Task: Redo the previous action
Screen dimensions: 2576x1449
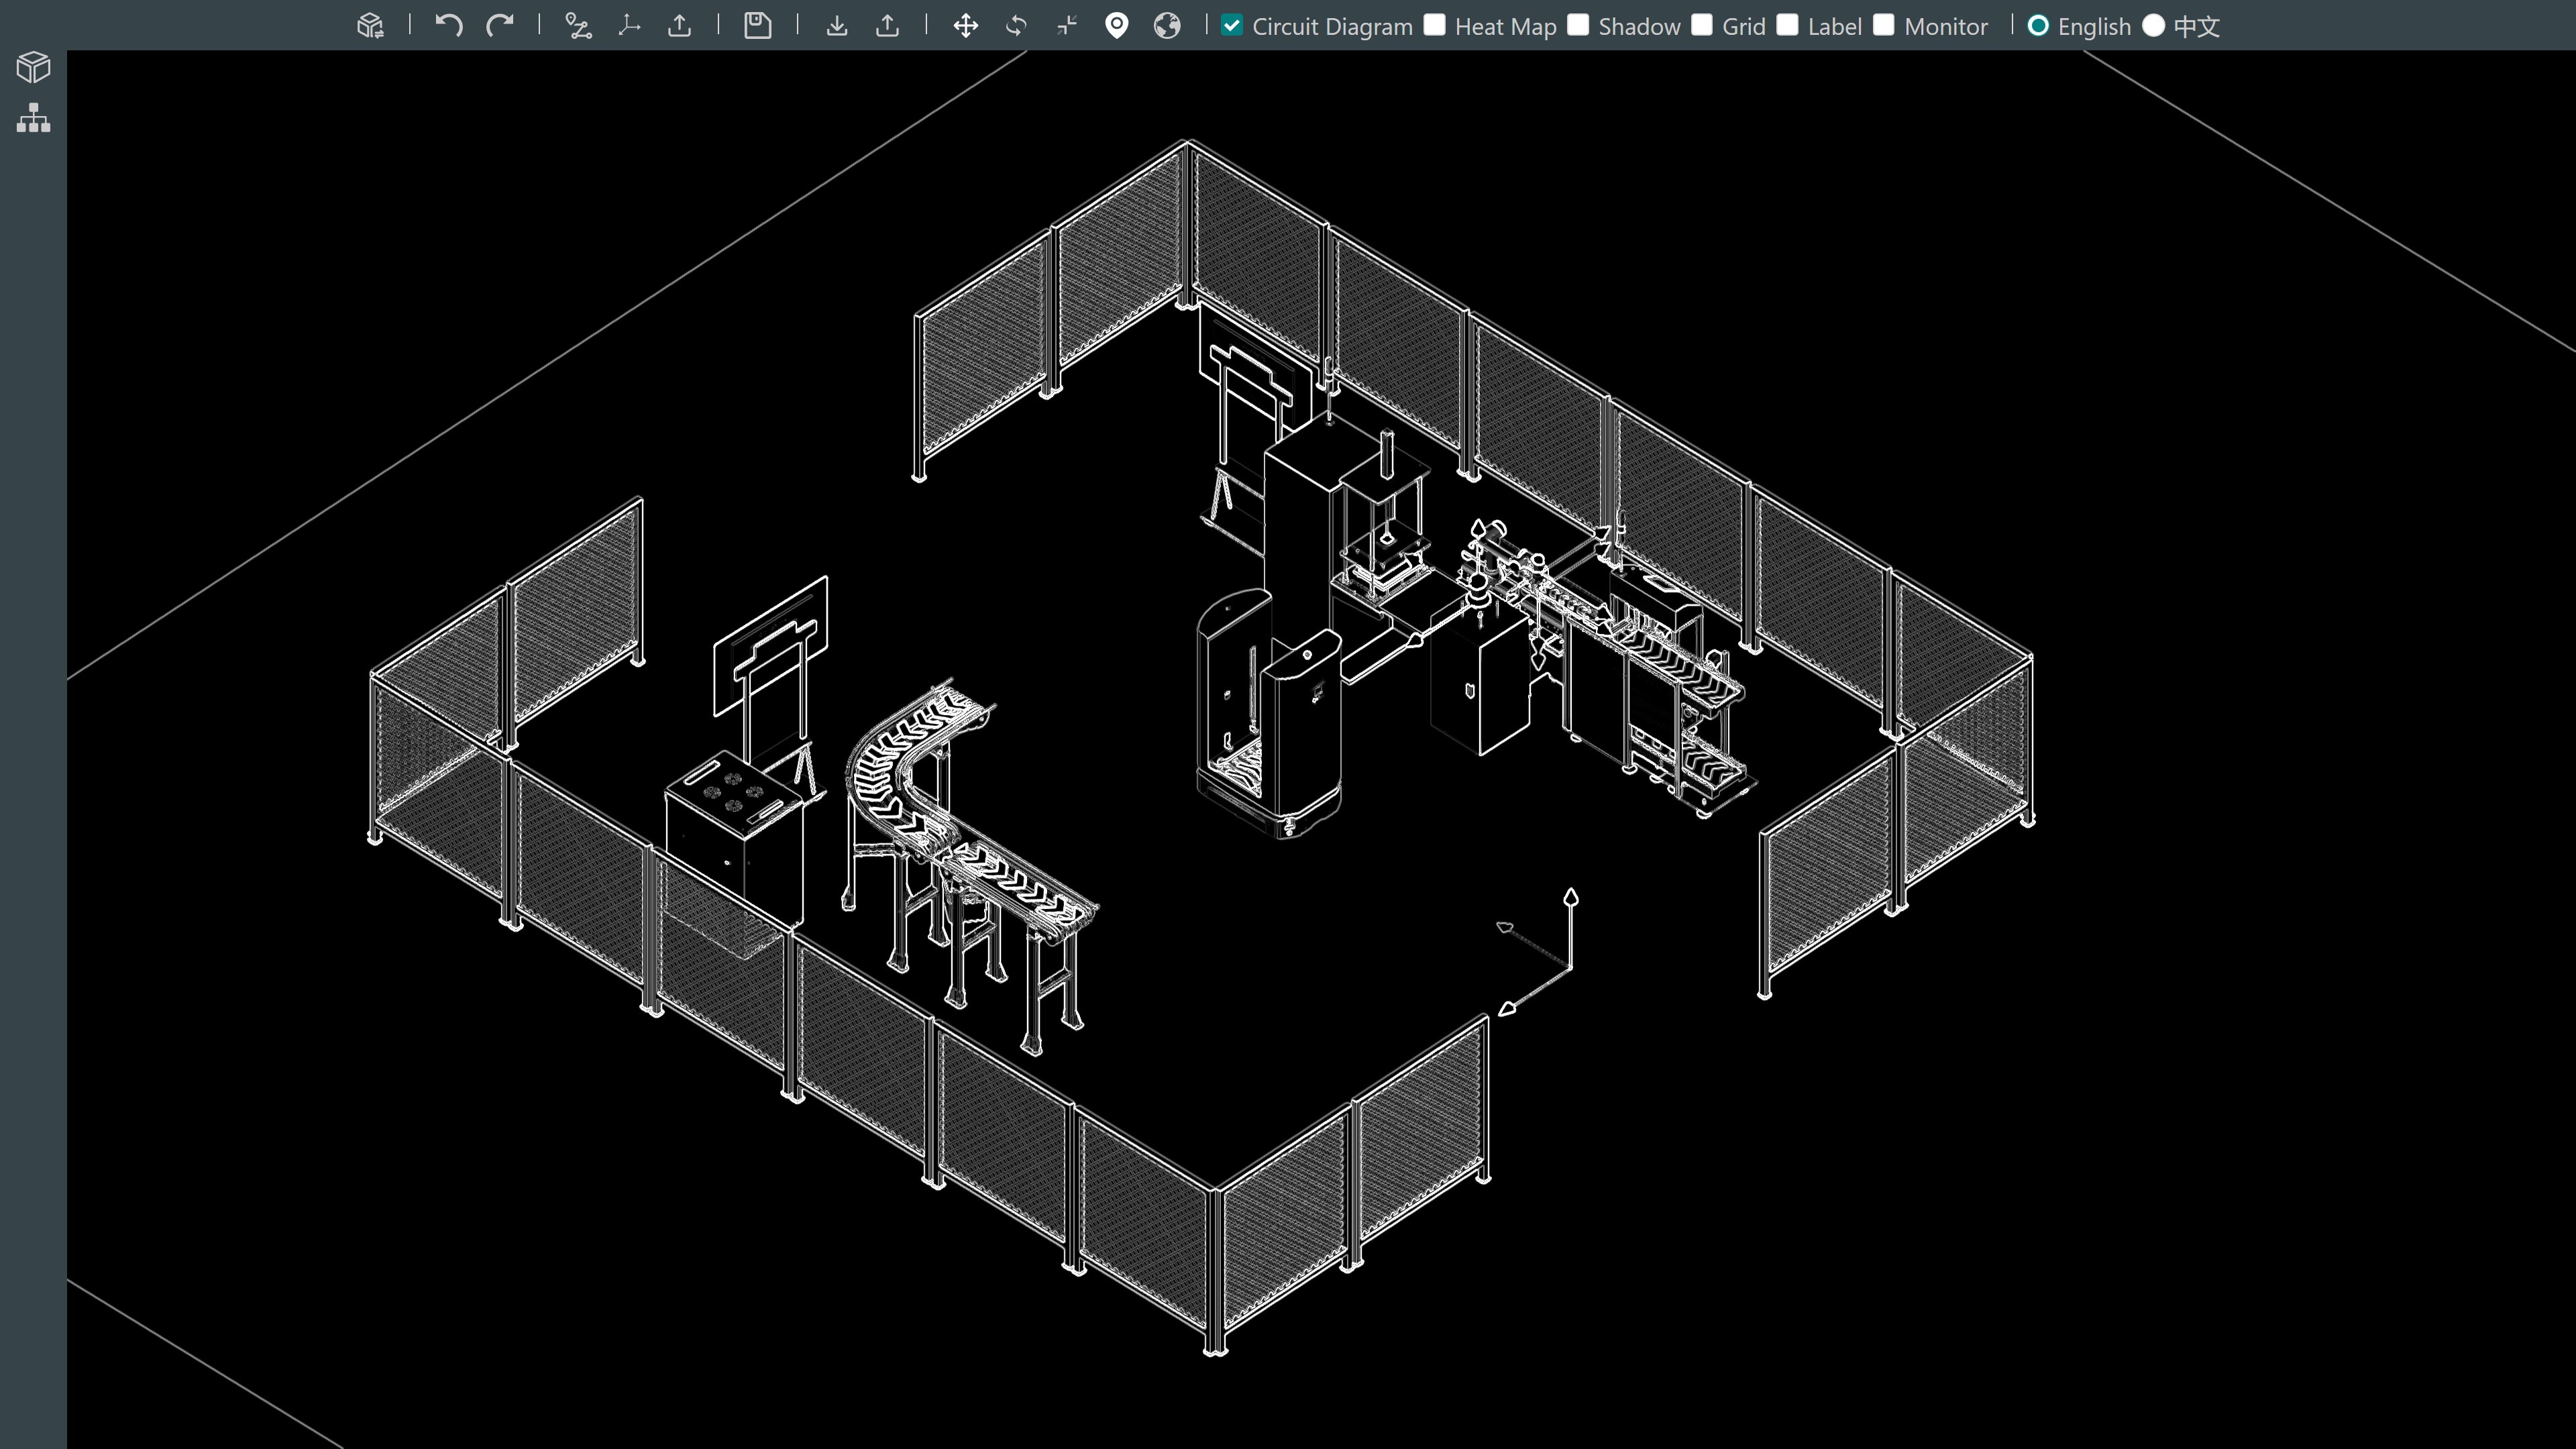Action: click(499, 26)
